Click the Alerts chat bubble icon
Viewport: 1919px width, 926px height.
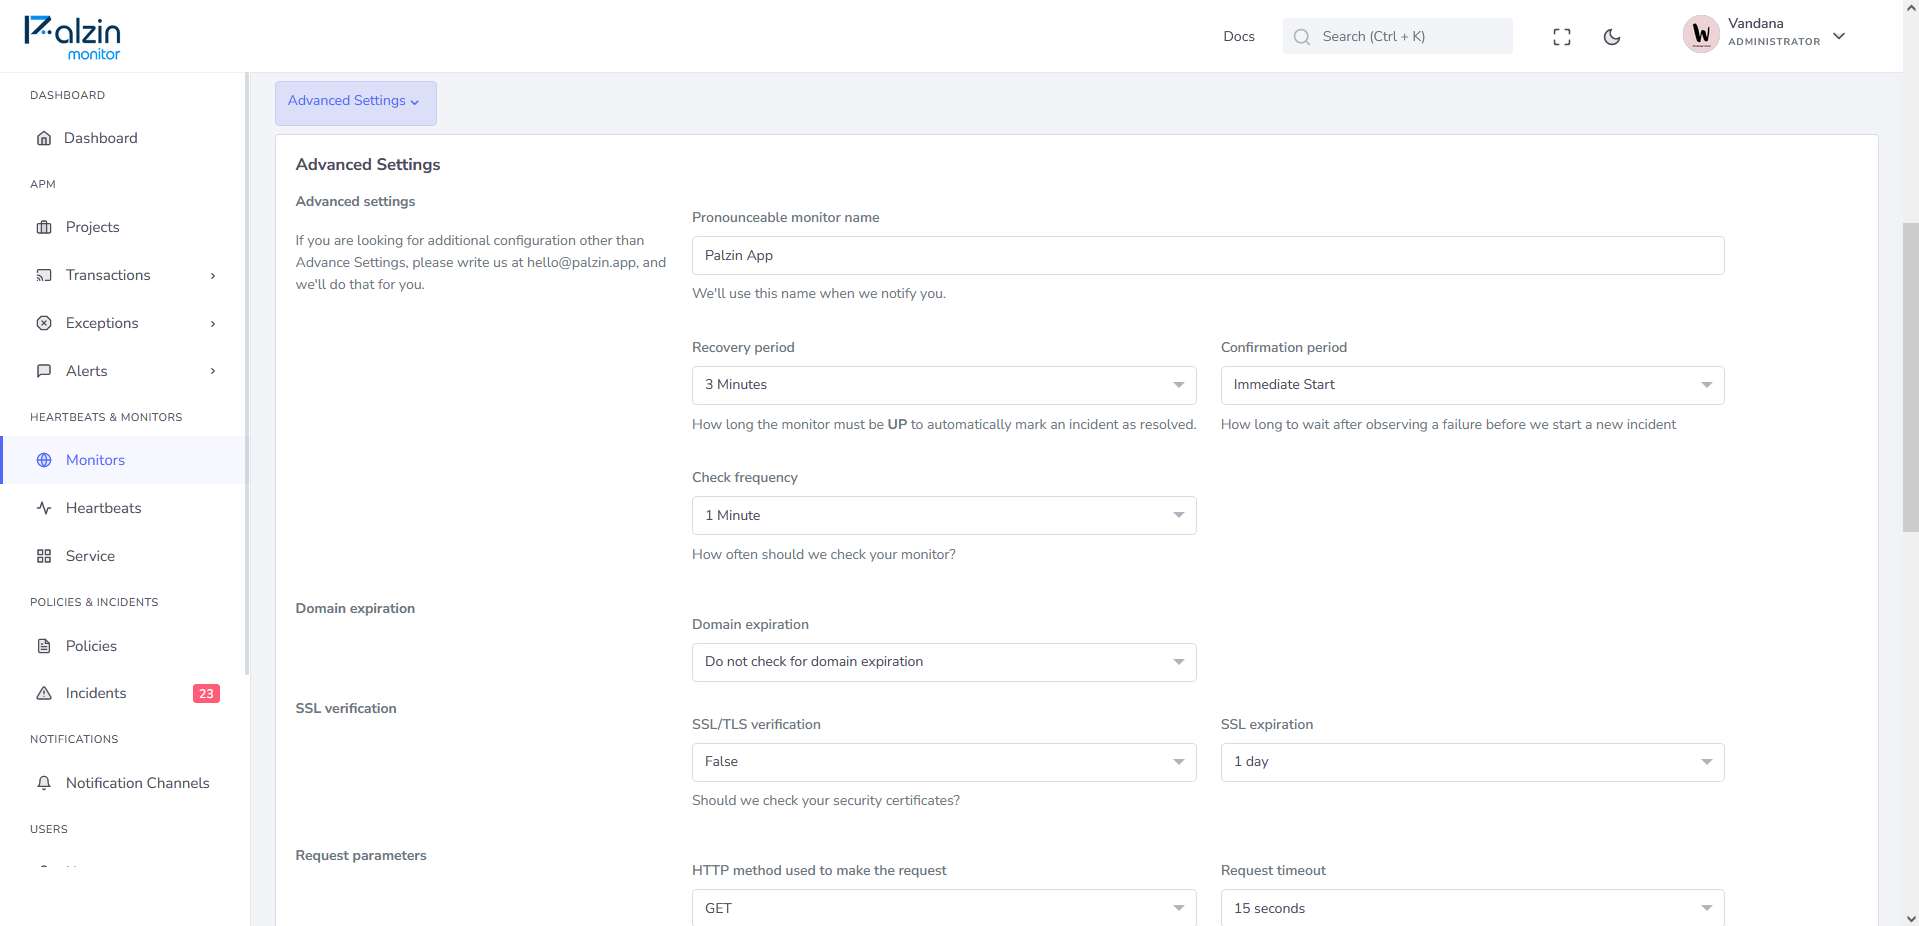click(x=44, y=371)
